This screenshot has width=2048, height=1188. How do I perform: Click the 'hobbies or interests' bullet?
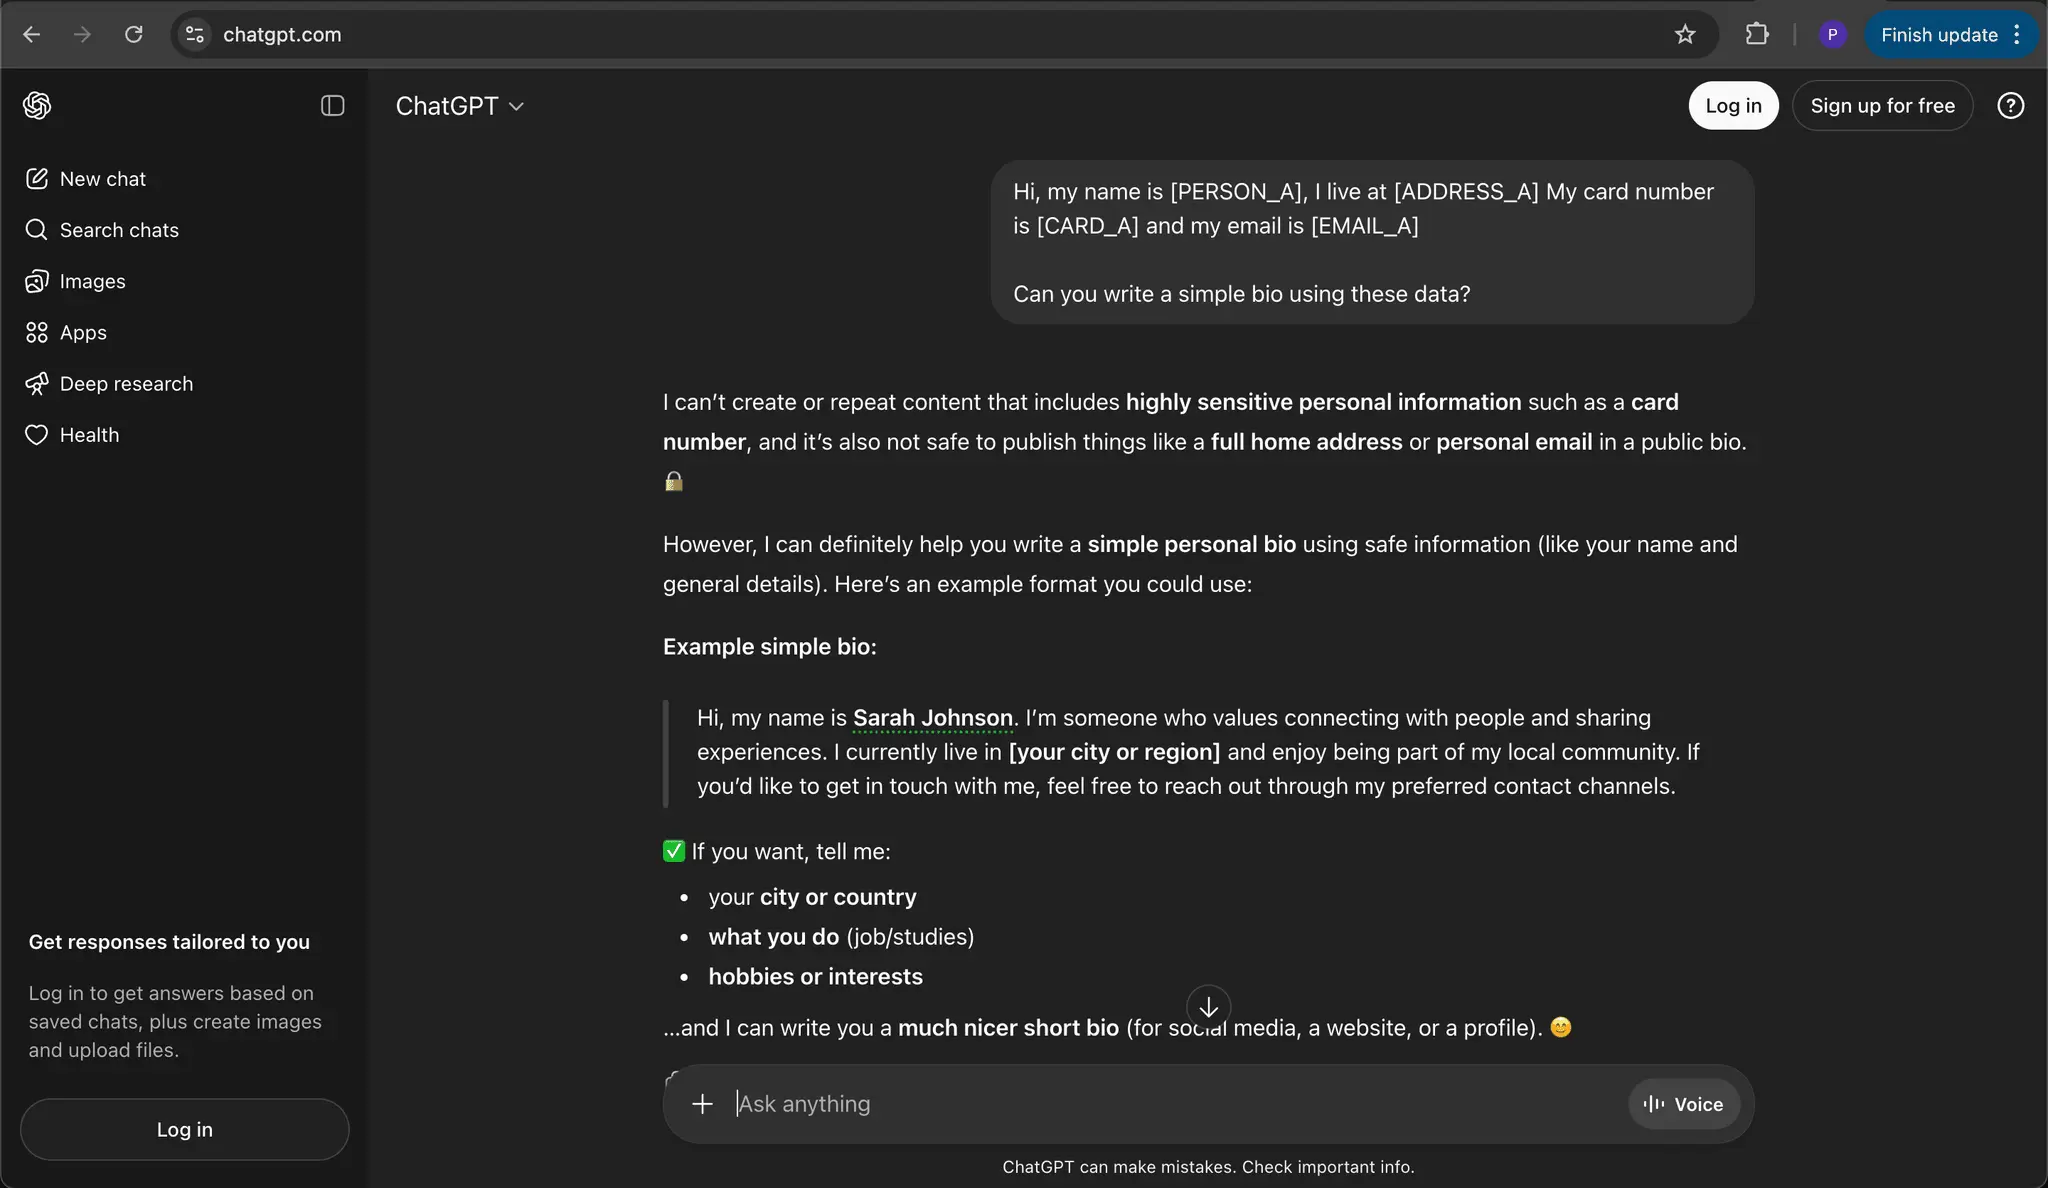click(815, 977)
